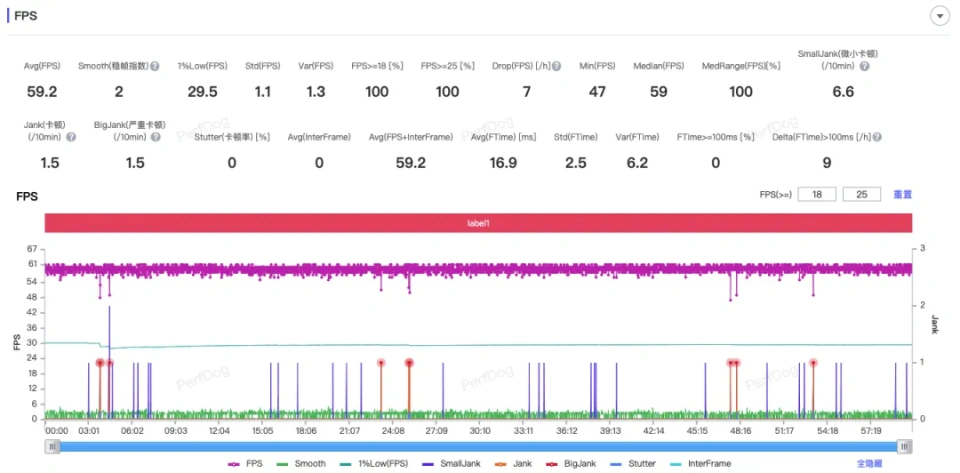
Task: Open SmallJank(微小卡顿) help tooltip icon
Action: pyautogui.click(x=864, y=66)
